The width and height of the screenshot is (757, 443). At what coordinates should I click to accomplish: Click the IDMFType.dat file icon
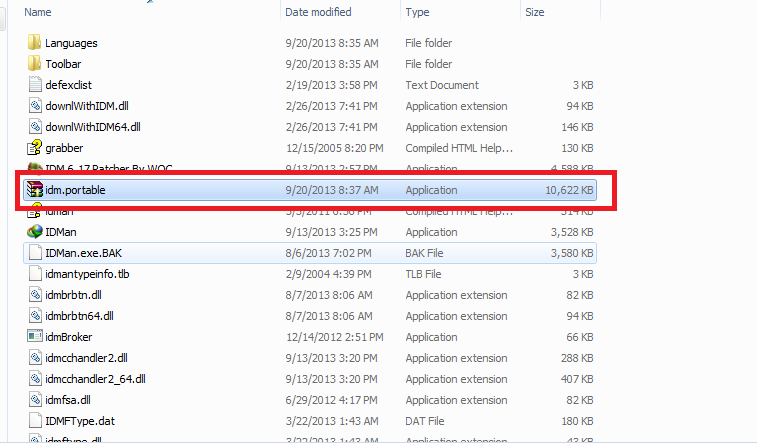click(x=35, y=421)
